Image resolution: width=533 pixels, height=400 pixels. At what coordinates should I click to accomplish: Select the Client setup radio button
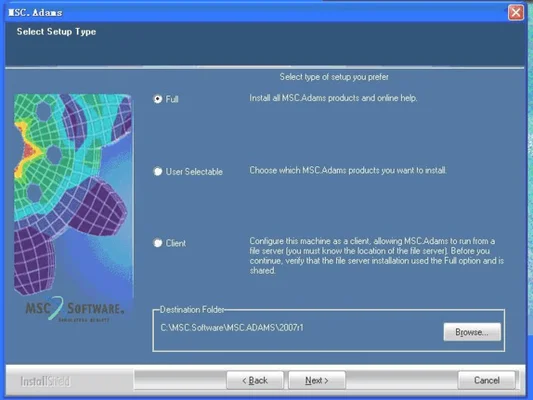[158, 243]
